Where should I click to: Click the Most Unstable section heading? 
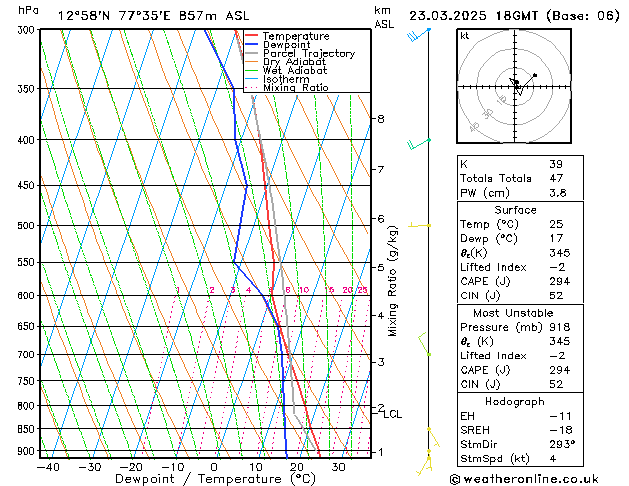(x=513, y=313)
